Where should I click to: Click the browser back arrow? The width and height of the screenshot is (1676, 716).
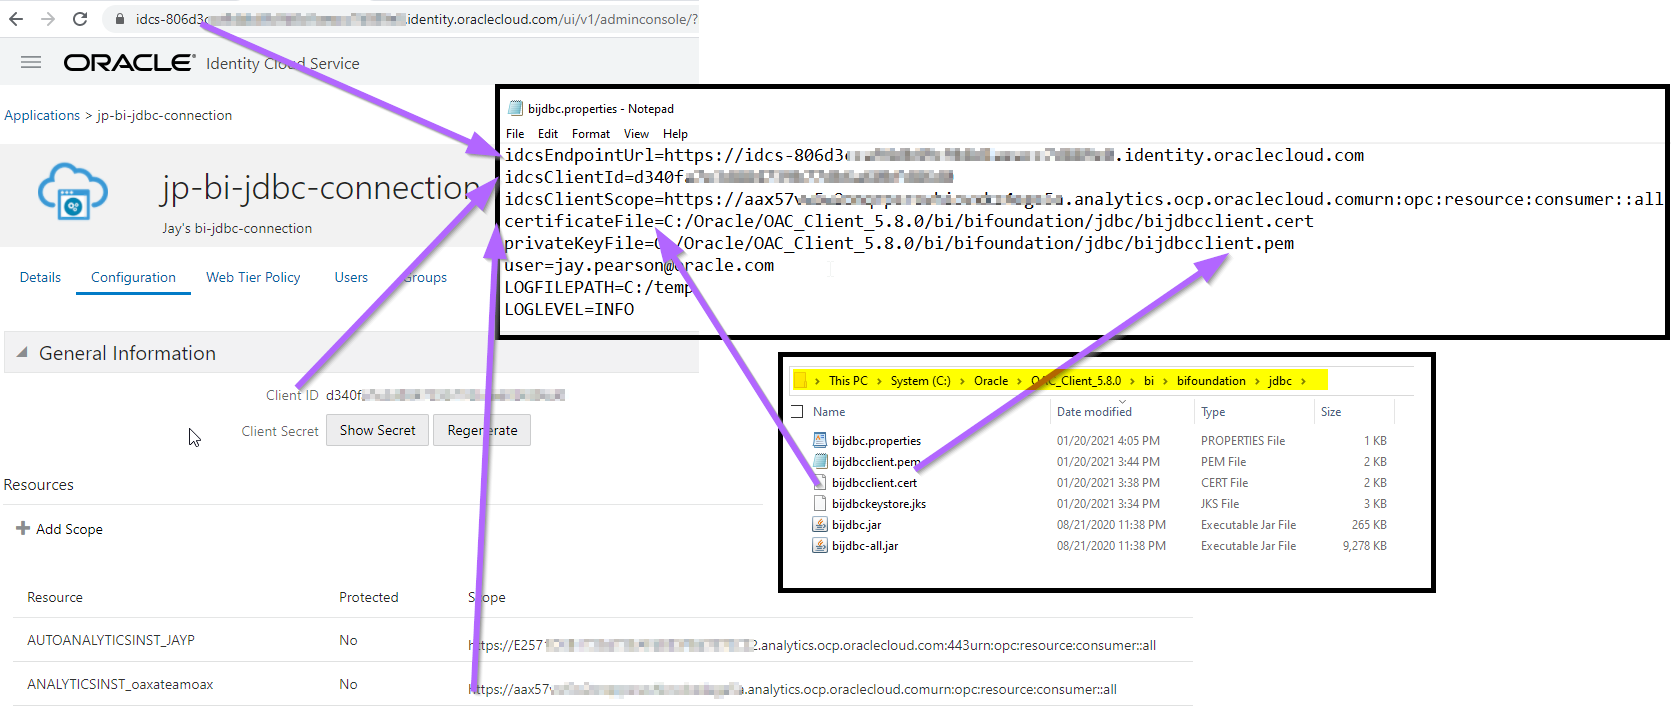coord(16,19)
